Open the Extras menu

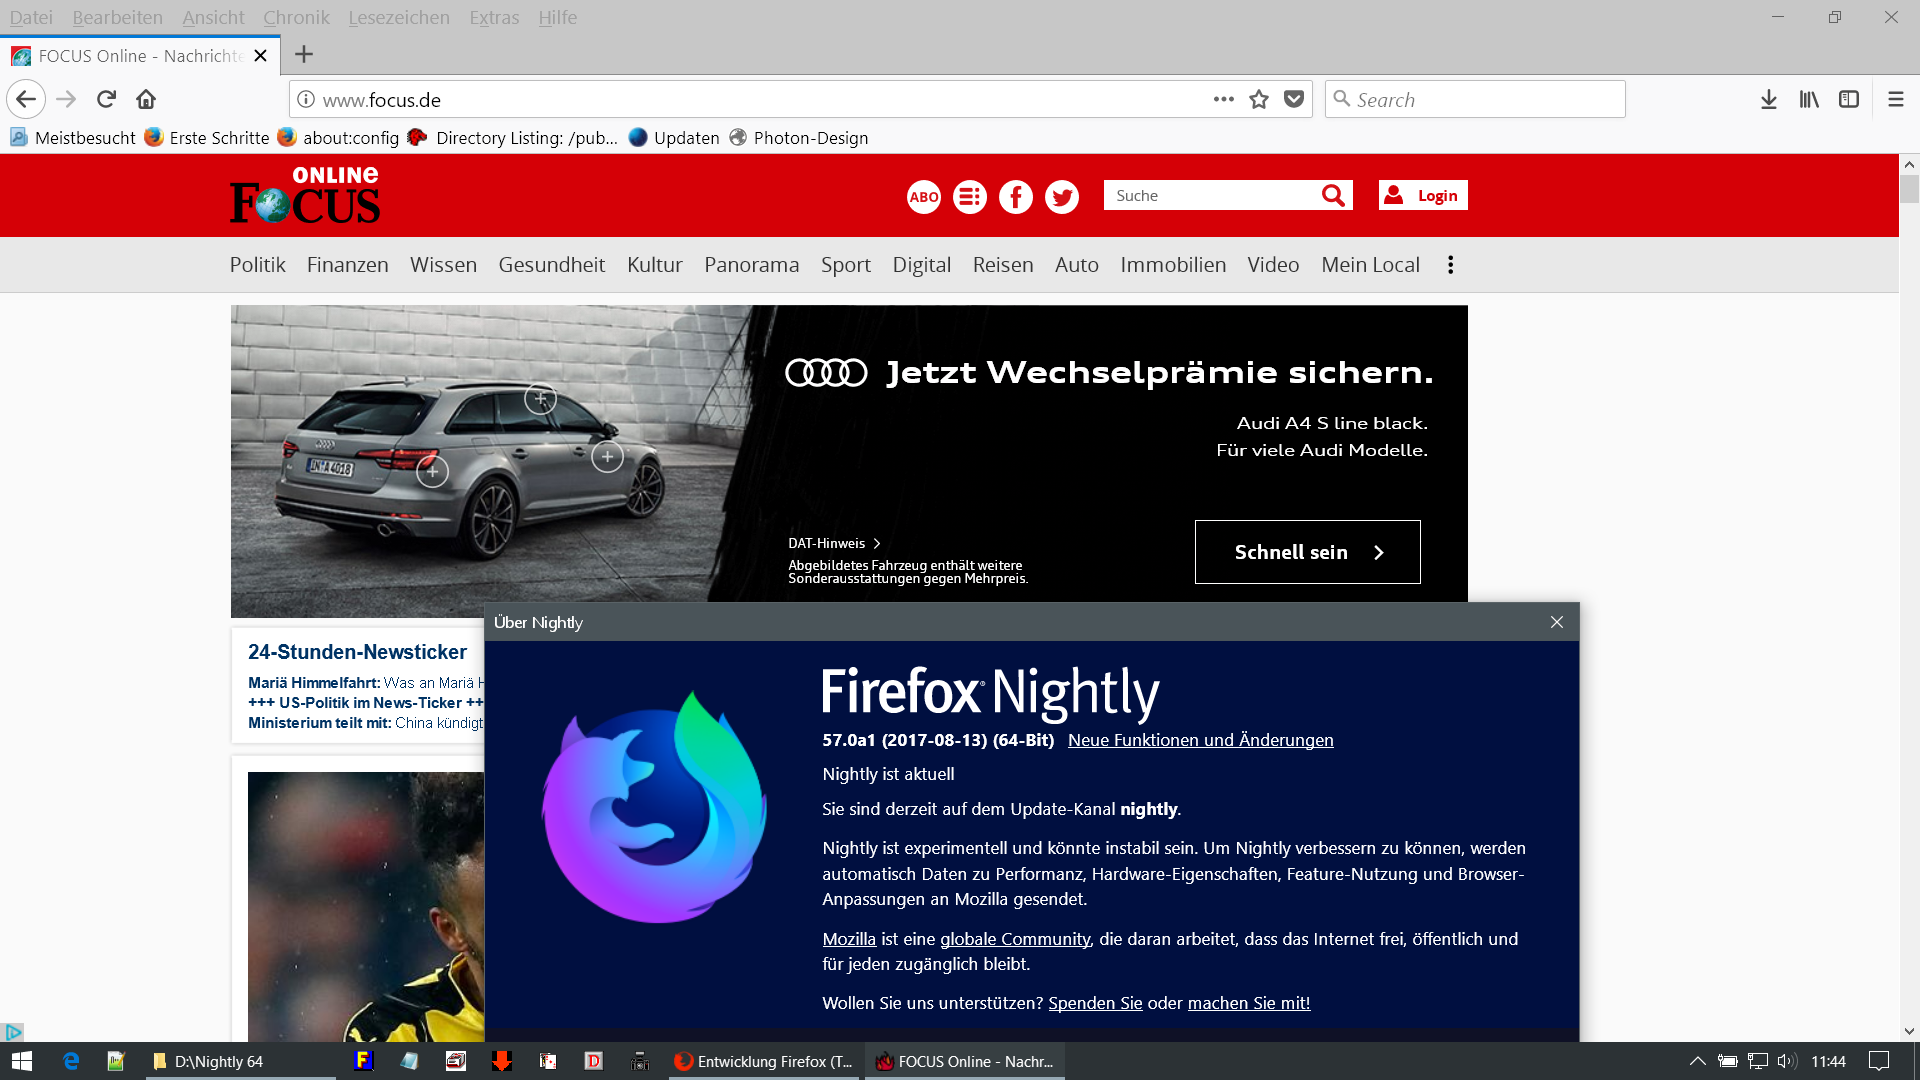tap(494, 17)
